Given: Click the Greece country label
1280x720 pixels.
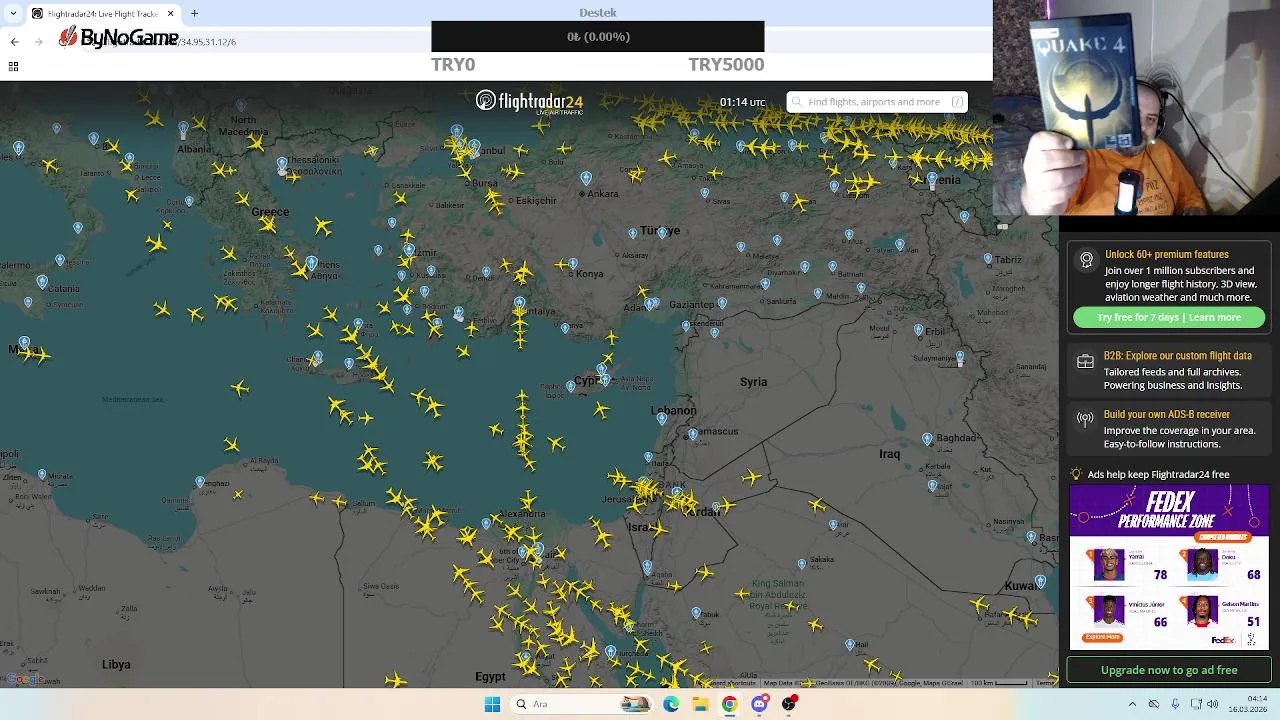Looking at the screenshot, I should [270, 212].
